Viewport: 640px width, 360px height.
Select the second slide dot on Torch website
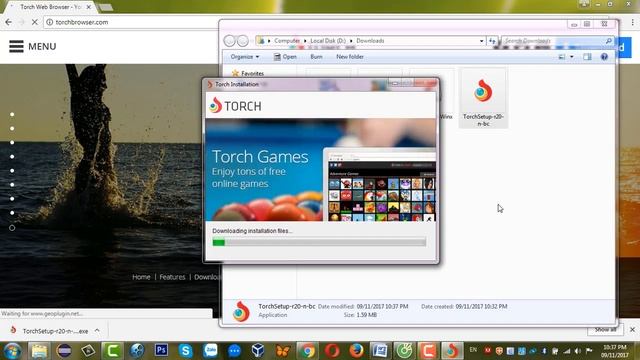coord(12,128)
